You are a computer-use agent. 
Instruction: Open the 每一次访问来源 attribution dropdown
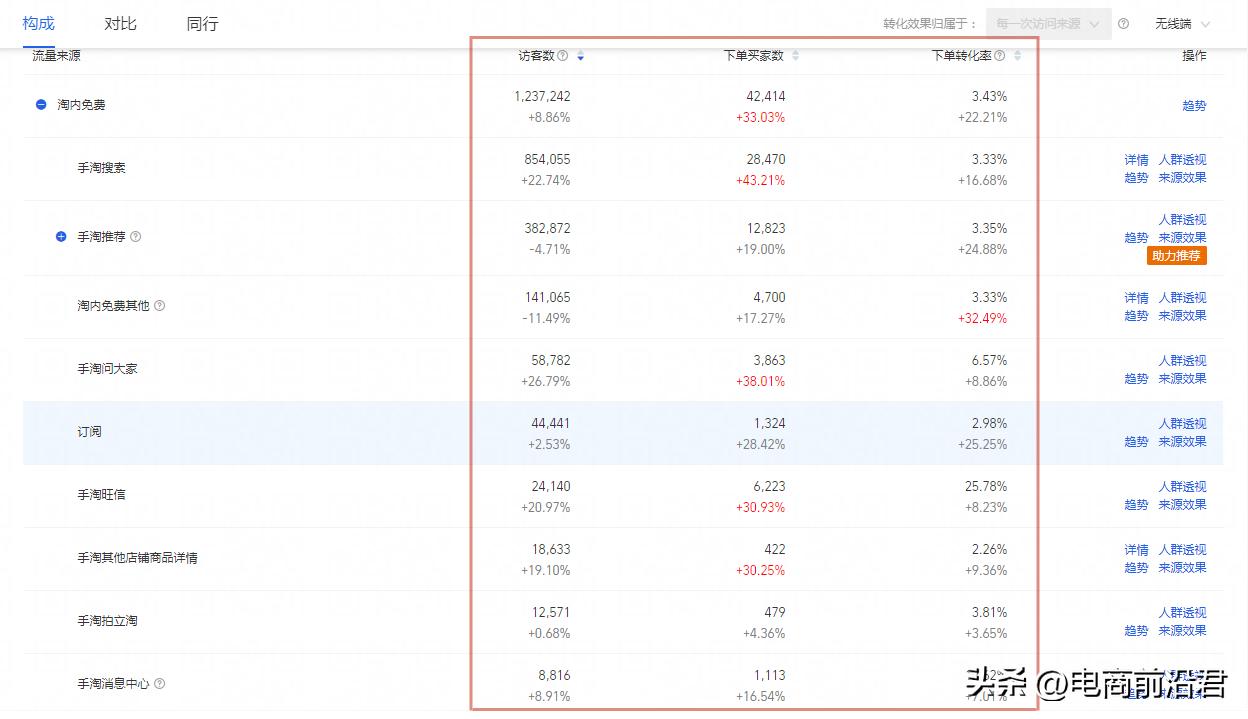tap(1048, 24)
